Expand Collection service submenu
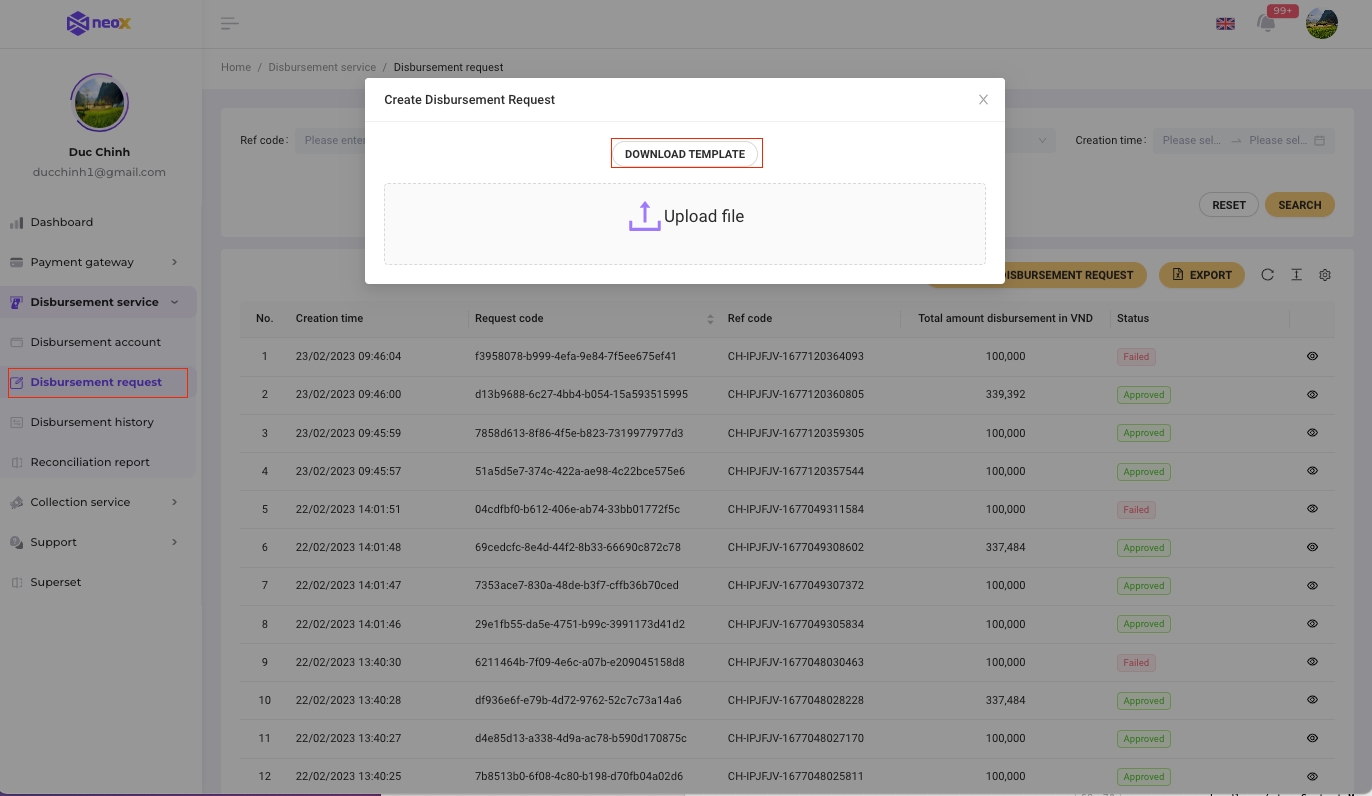This screenshot has height=796, width=1372. [x=95, y=502]
